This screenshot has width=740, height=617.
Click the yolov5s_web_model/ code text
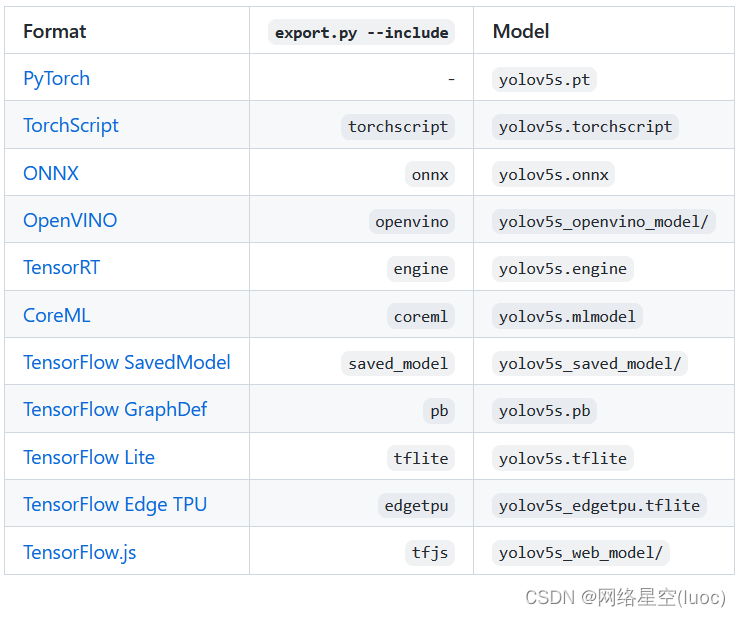[x=580, y=553]
